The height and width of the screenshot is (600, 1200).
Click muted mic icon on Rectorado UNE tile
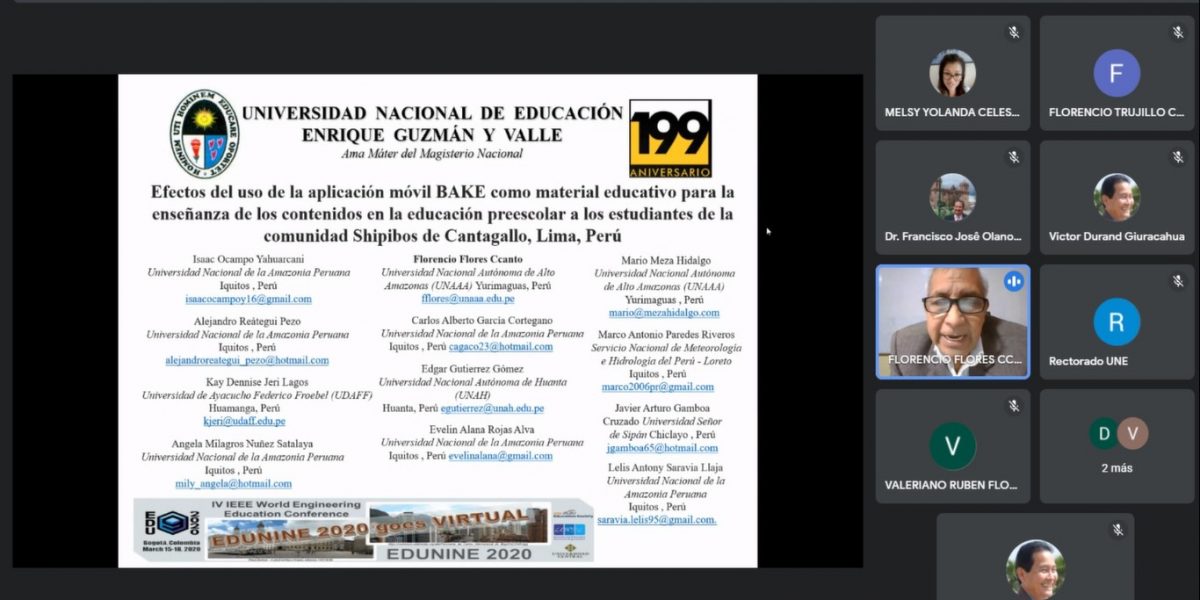(1177, 281)
